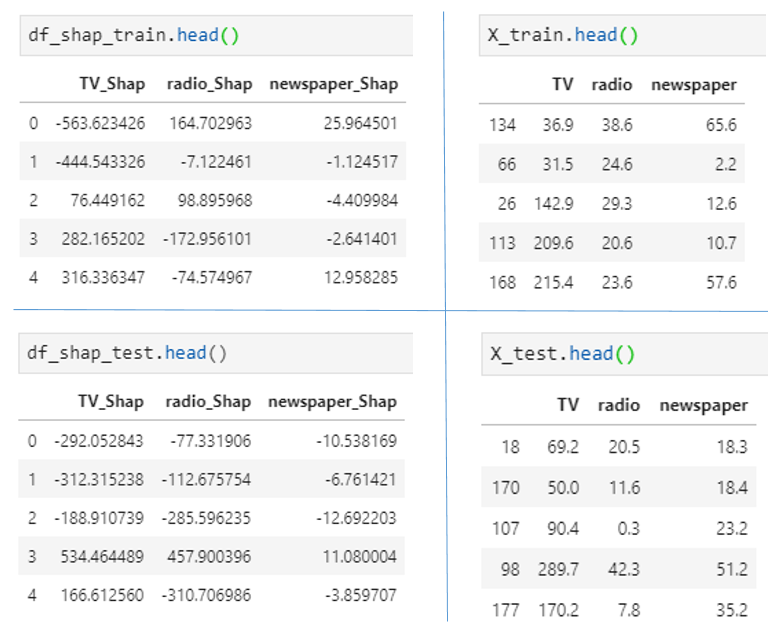Screen dimensions: 768x635
Task: Select the cell with value -310.706986
Action: [x=207, y=595]
